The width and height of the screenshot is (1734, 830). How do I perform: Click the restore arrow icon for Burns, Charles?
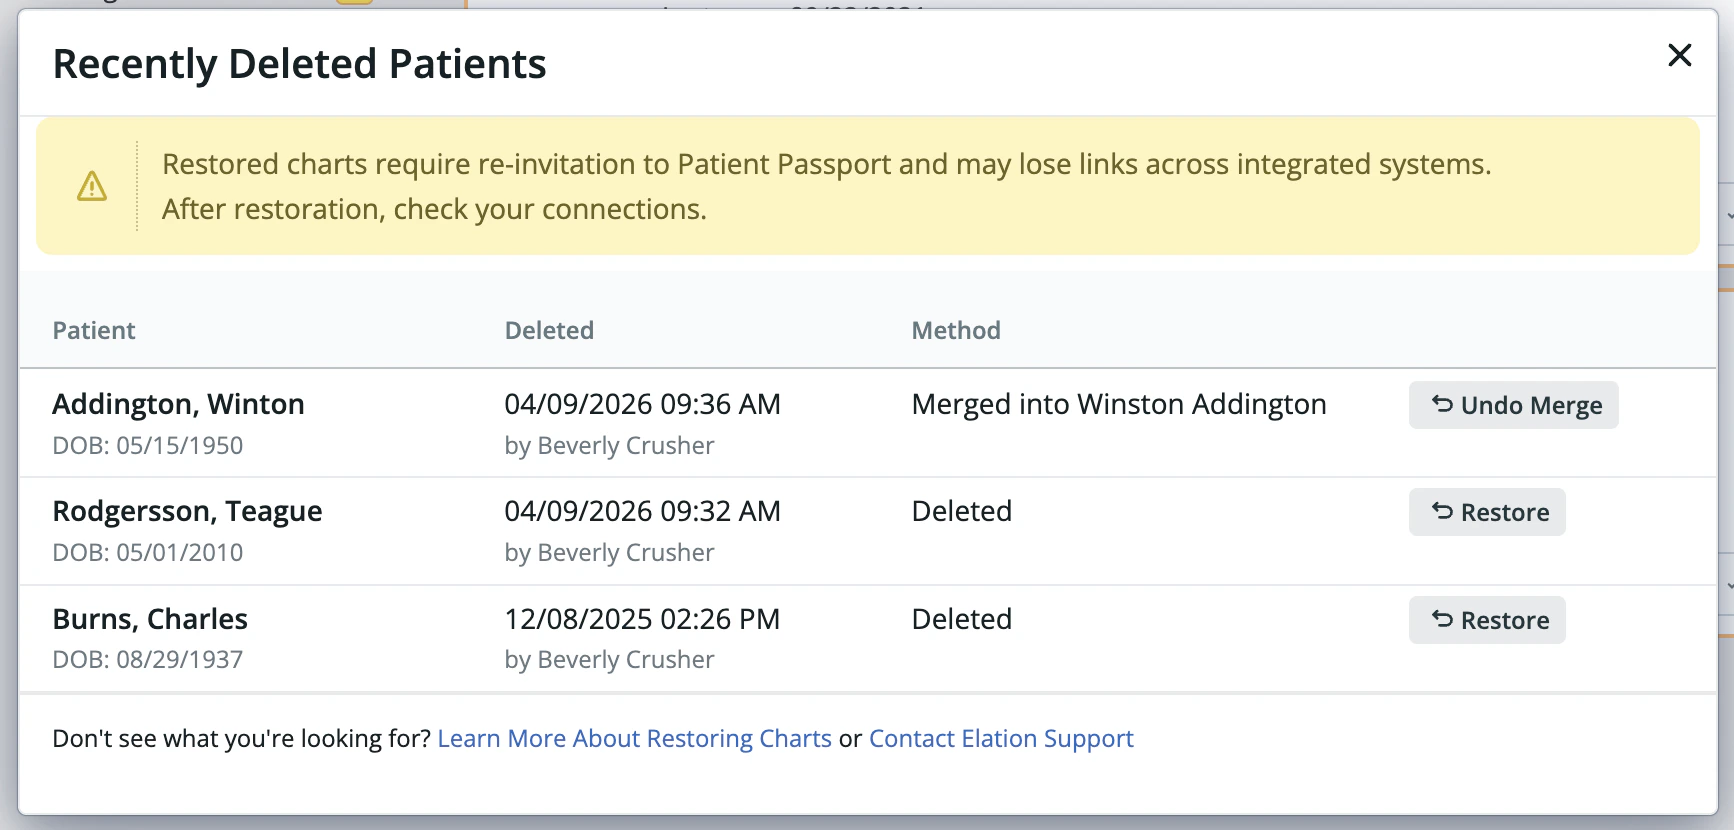click(x=1441, y=620)
